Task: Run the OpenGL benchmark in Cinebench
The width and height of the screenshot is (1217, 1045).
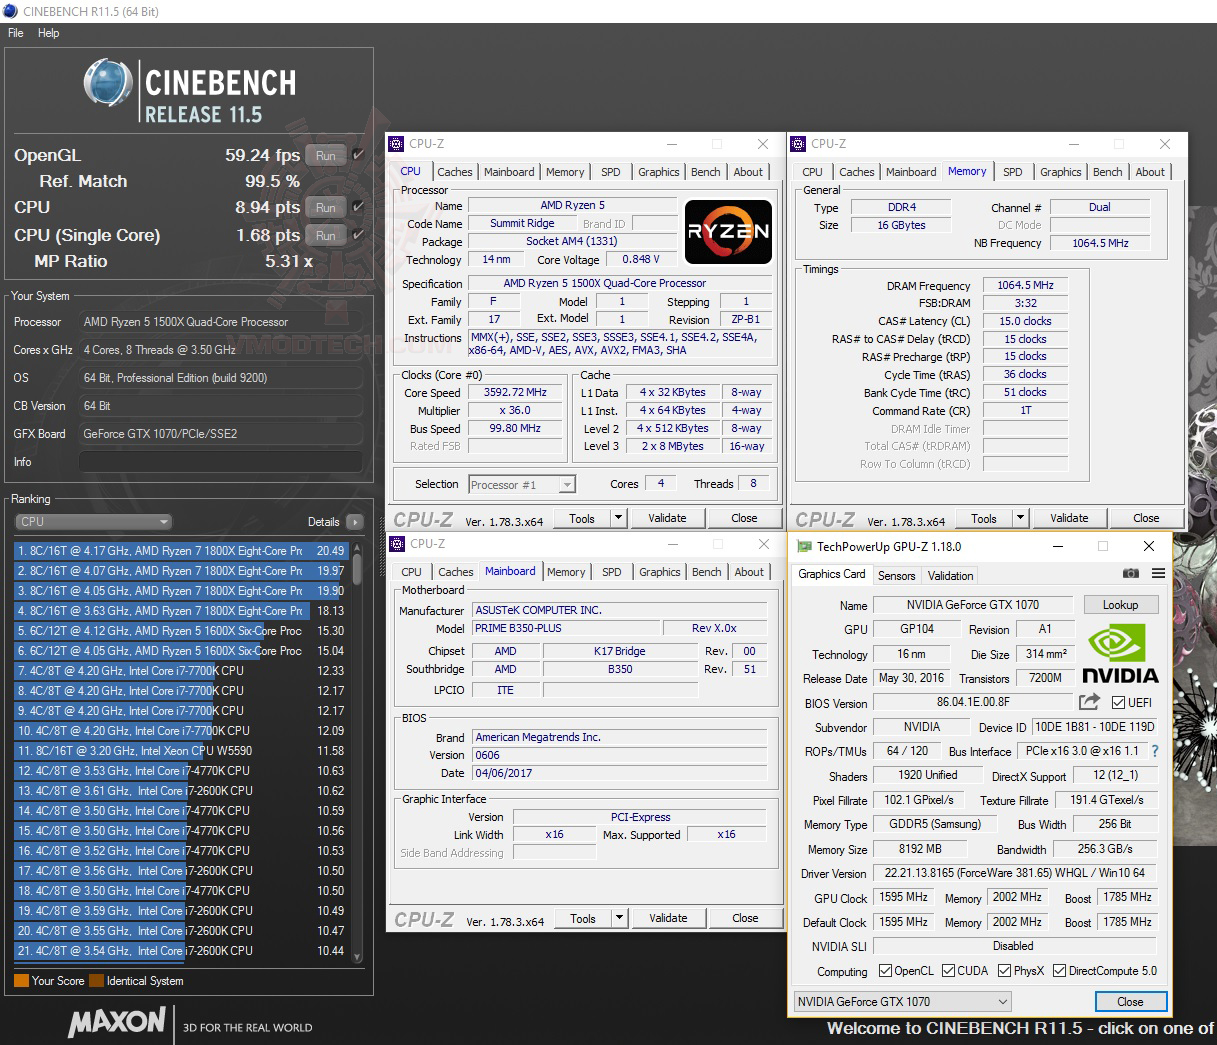Action: pos(325,155)
